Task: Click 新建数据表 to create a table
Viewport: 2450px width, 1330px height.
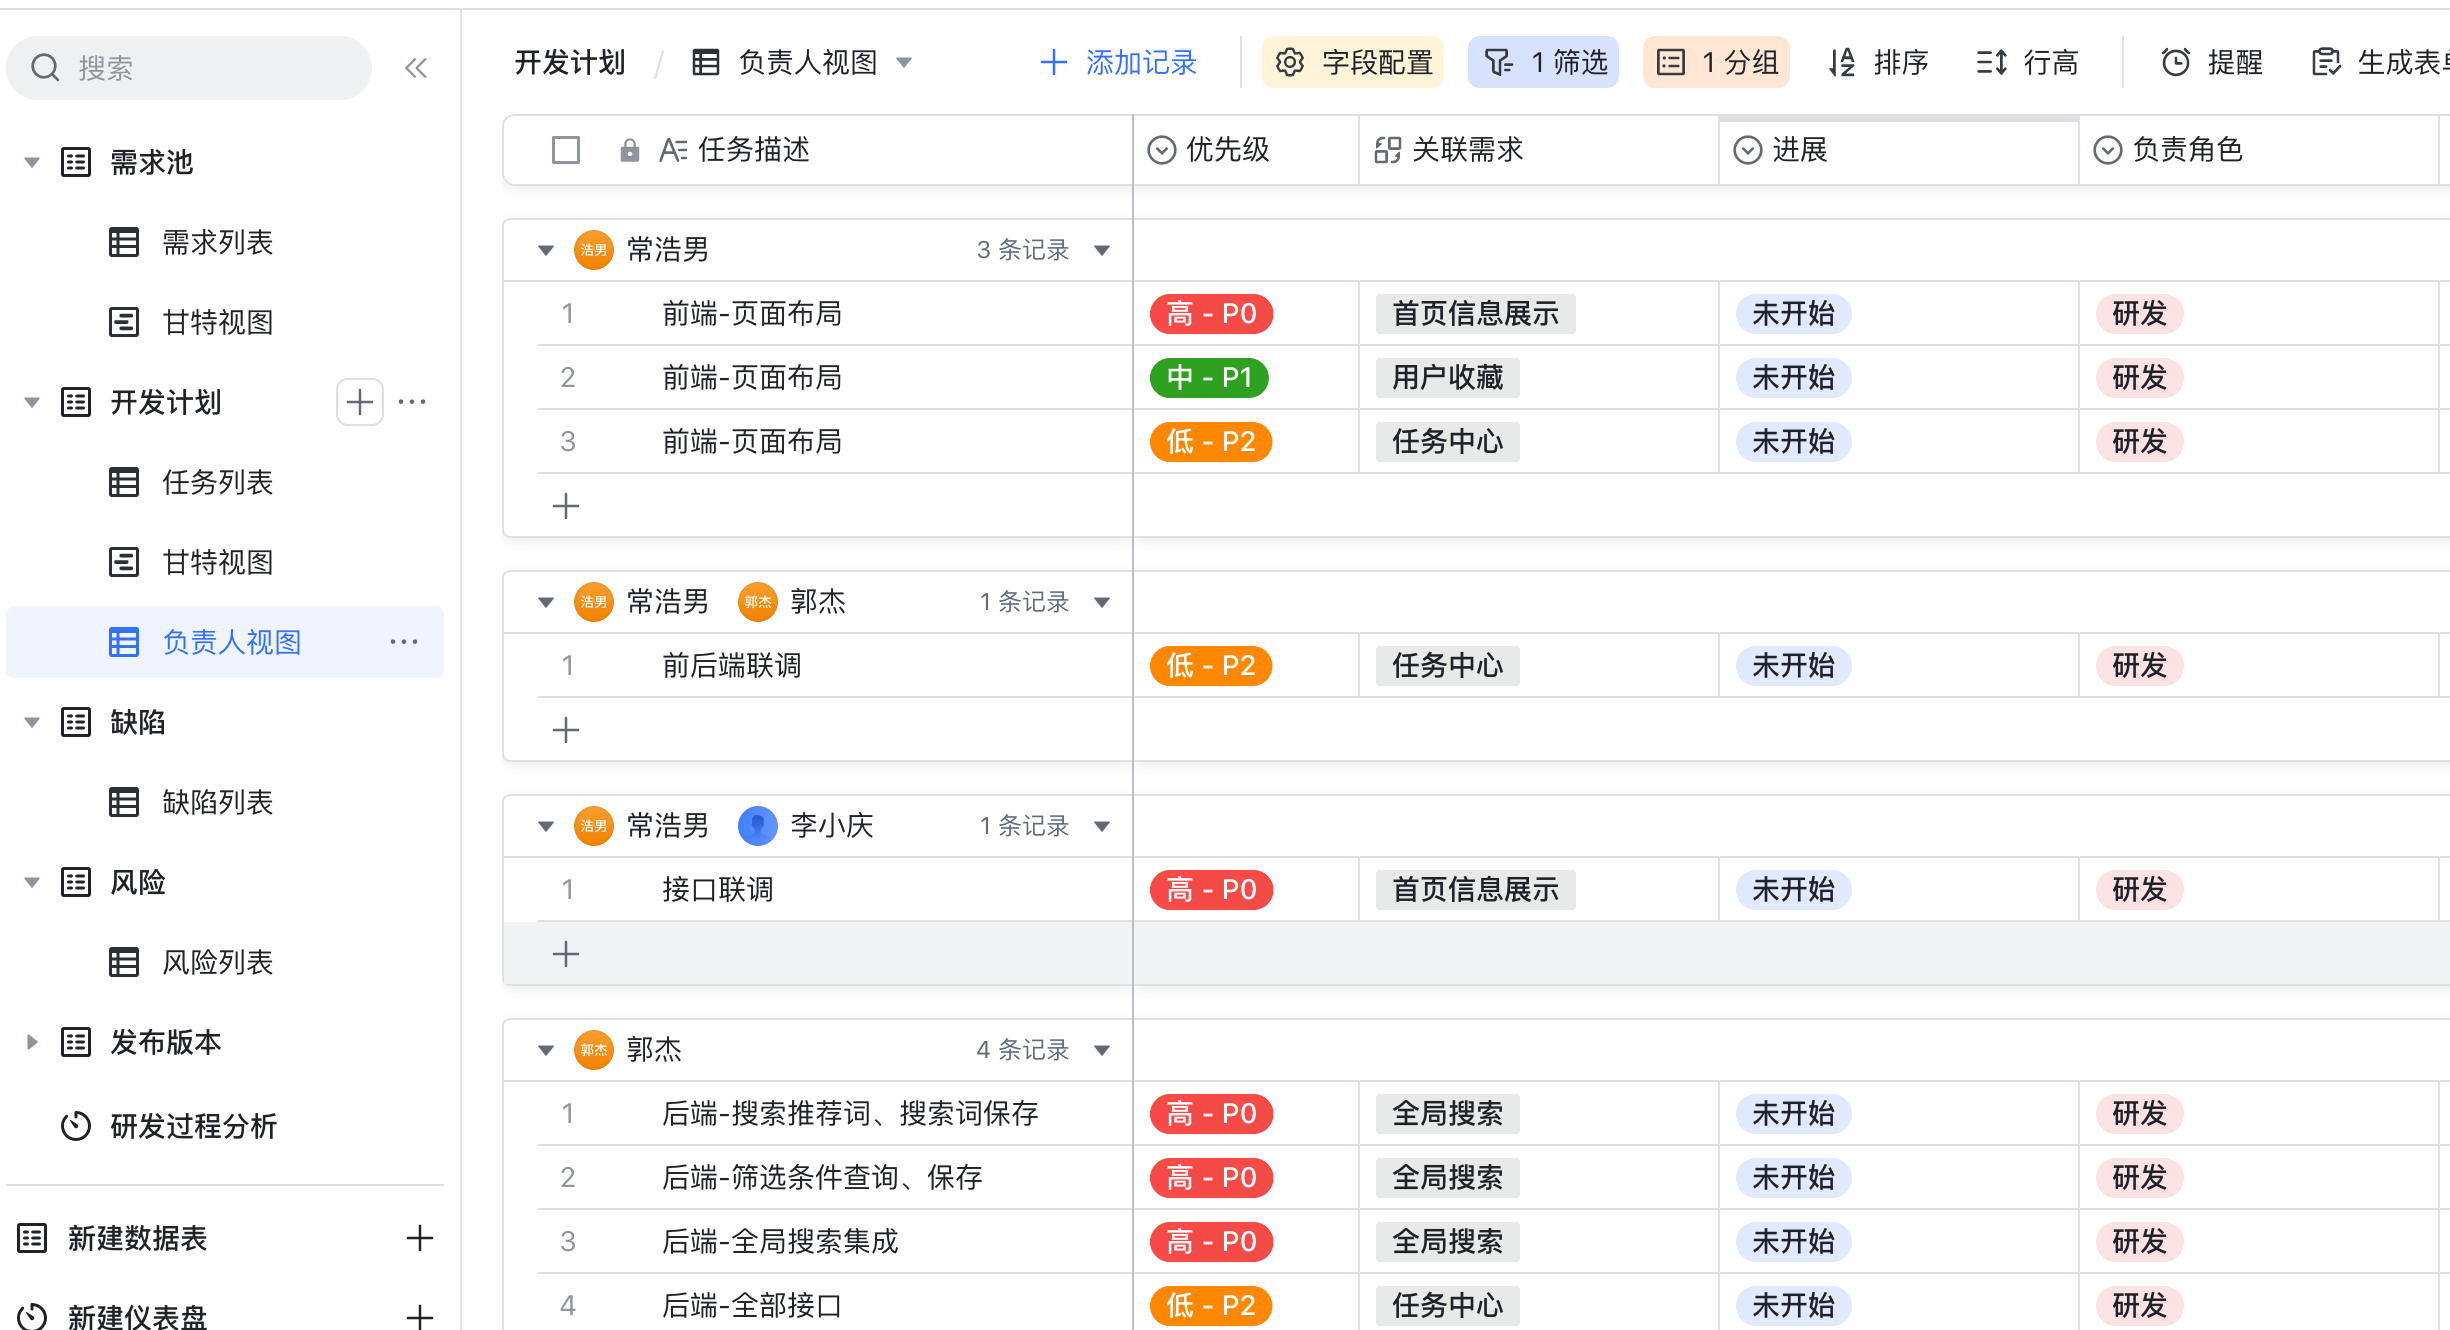Action: coord(137,1238)
